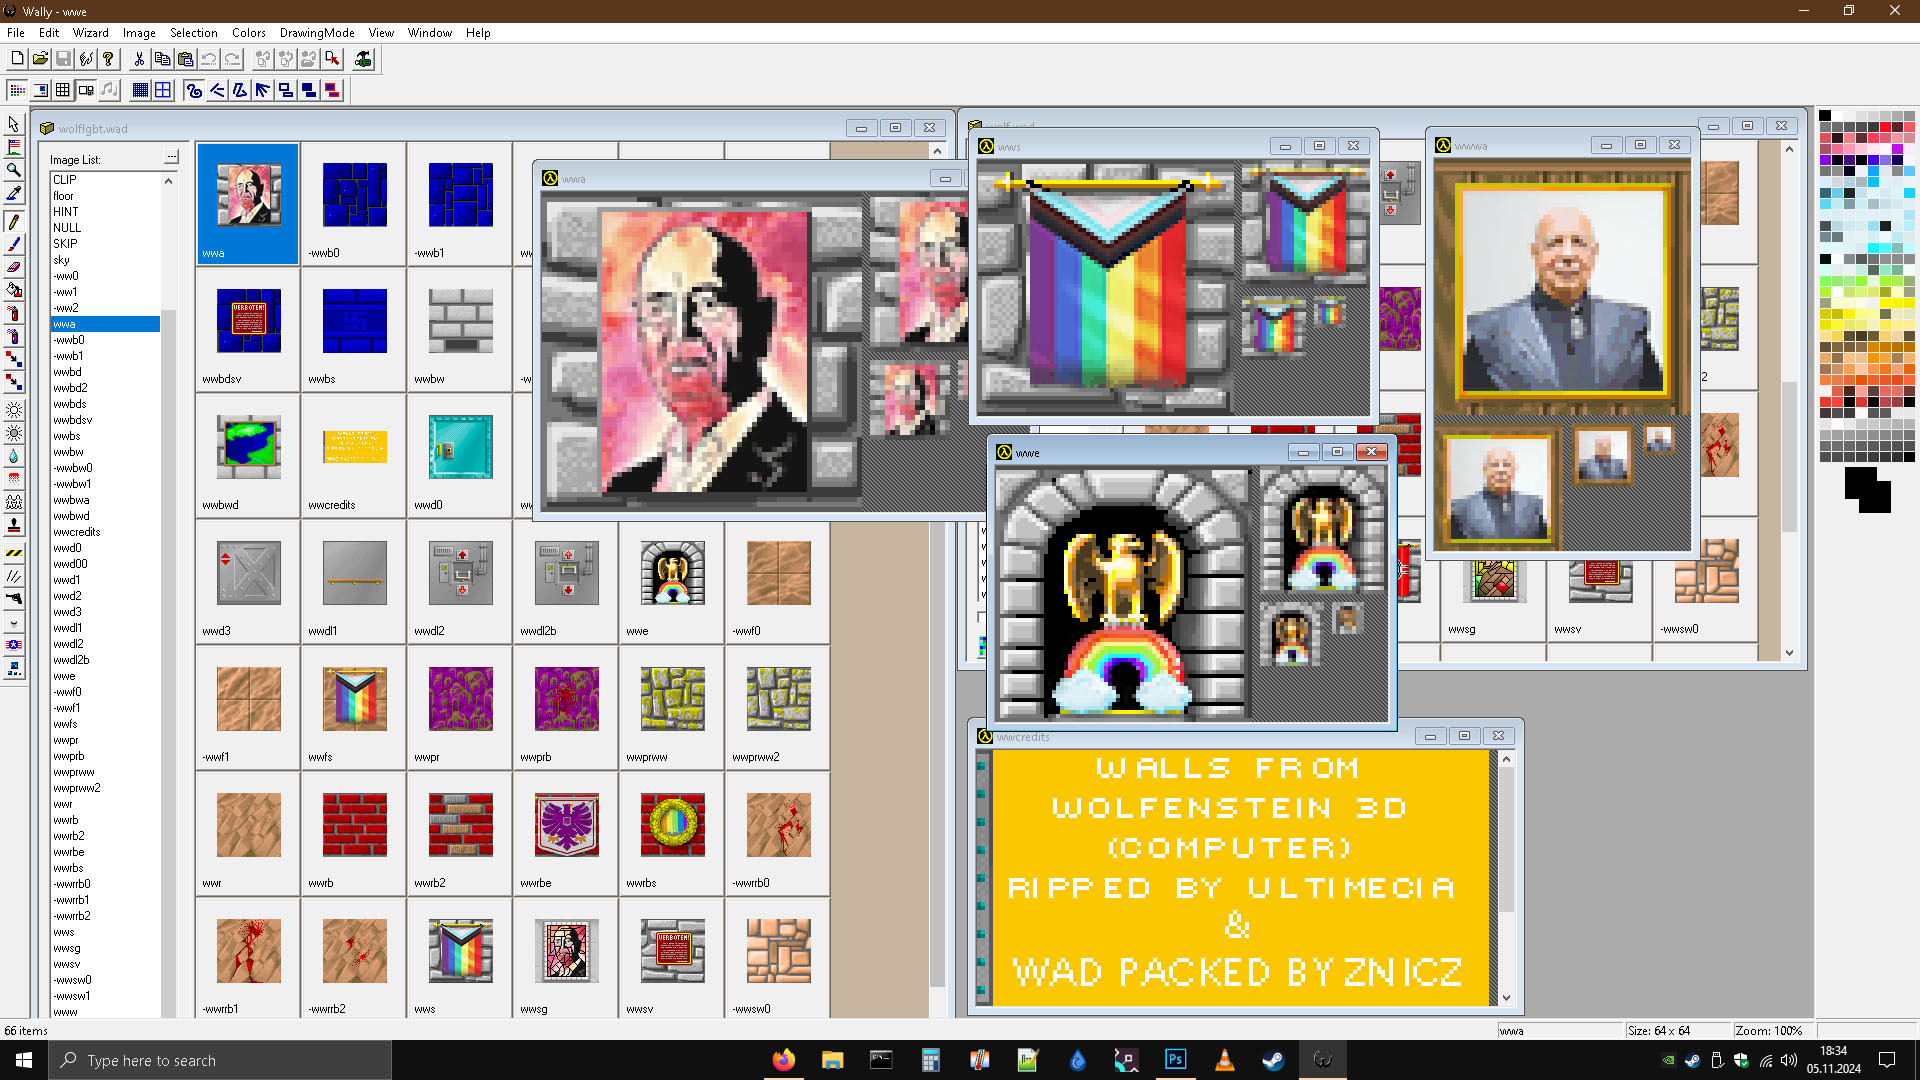Select the pink eraser tool
Viewport: 1920px width, 1080px height.
(x=14, y=267)
